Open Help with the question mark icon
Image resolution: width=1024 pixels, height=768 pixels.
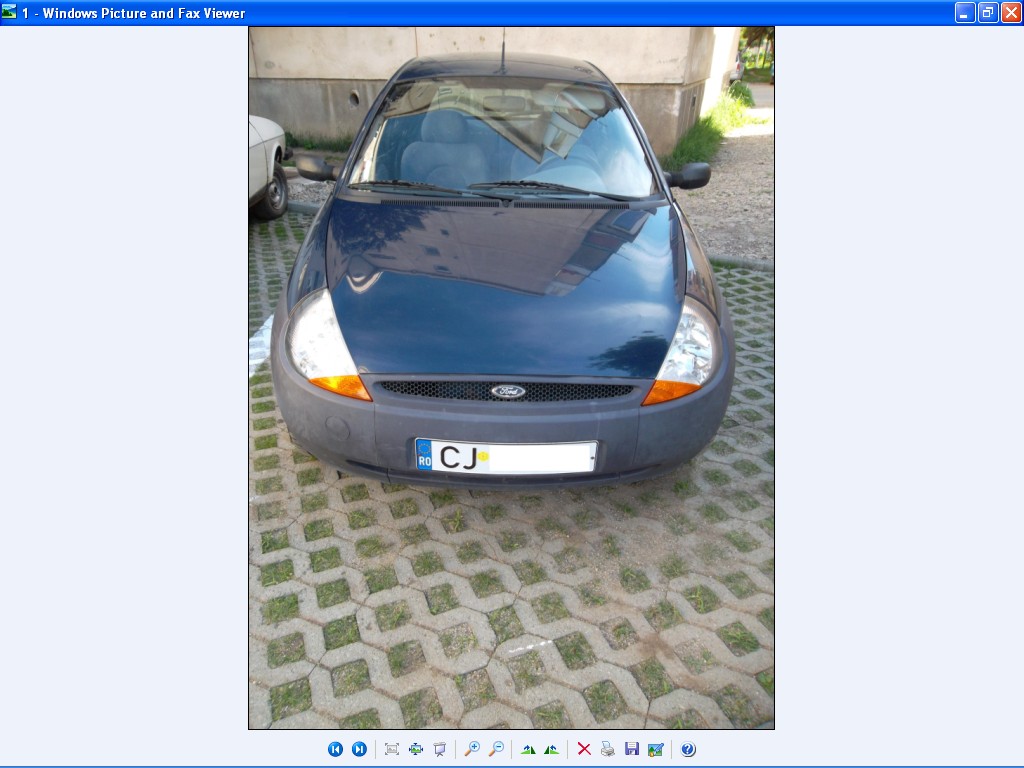coord(688,749)
